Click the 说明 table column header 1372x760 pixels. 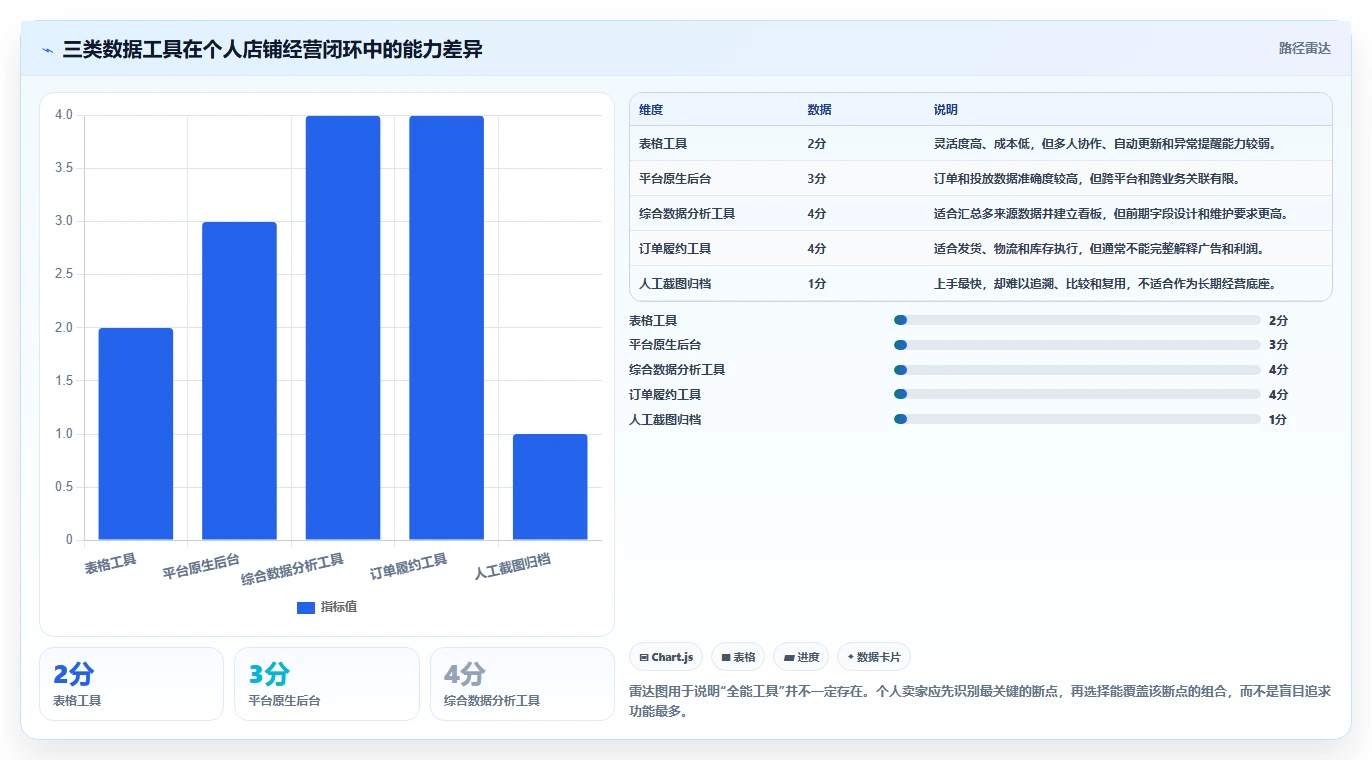click(946, 110)
